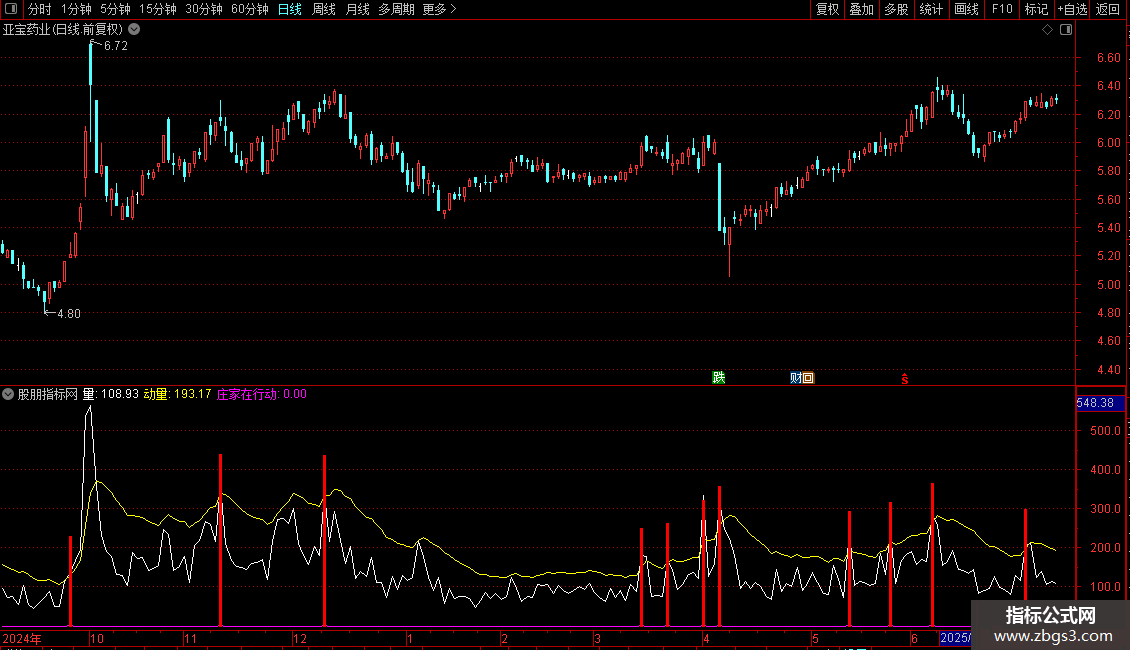Select the 周线 weekly chart tab
The image size is (1130, 650).
324,9
